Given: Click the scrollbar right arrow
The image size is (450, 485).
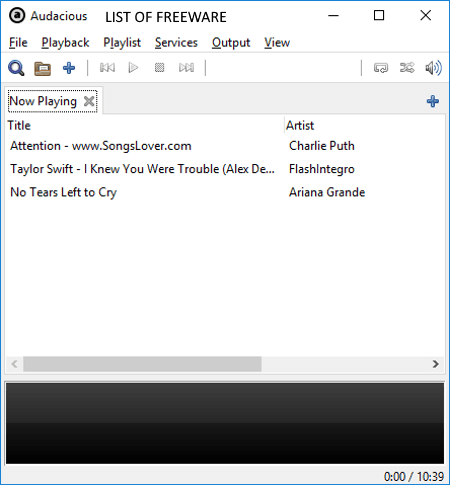Looking at the screenshot, I should coord(435,364).
